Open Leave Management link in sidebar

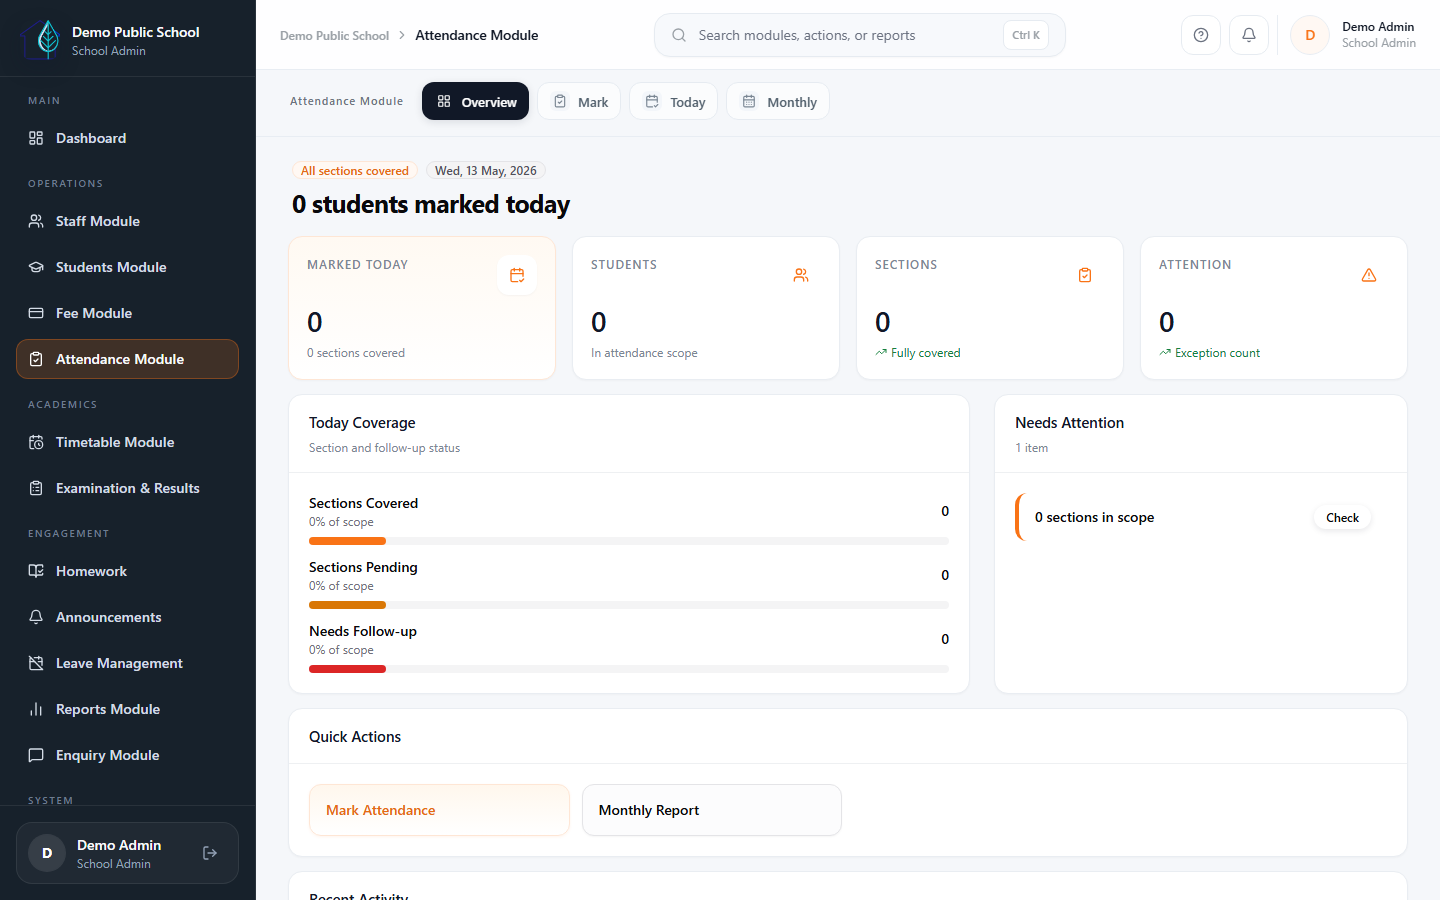coord(127,663)
